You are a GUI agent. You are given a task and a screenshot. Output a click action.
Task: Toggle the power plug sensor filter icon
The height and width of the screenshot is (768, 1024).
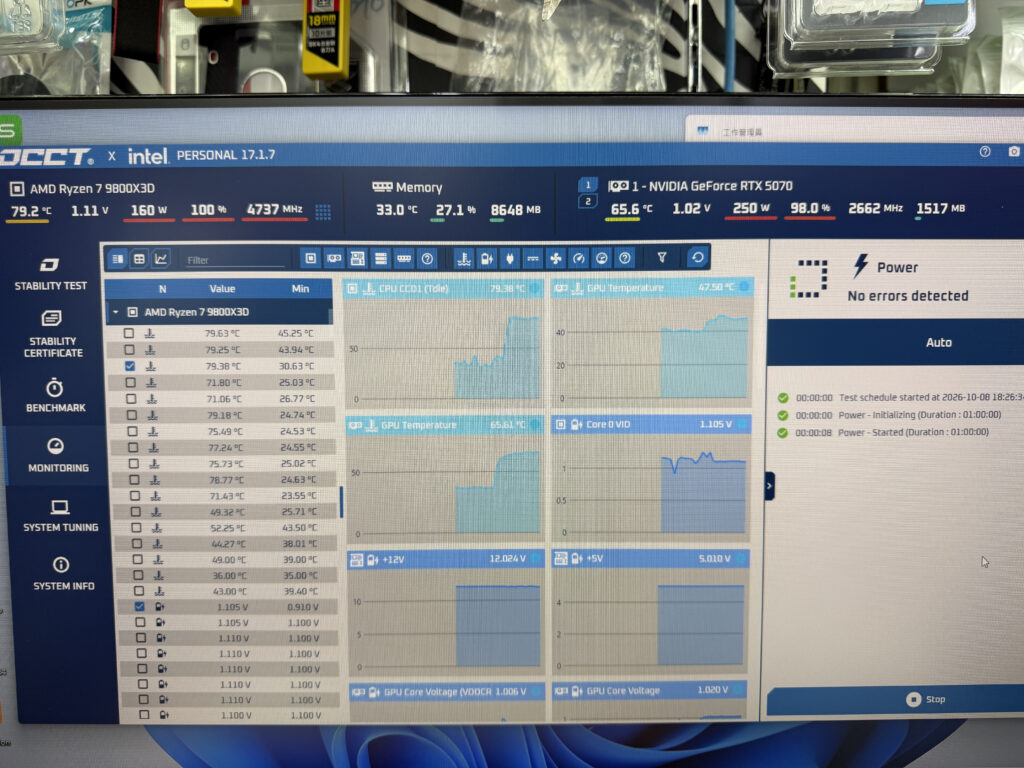510,259
